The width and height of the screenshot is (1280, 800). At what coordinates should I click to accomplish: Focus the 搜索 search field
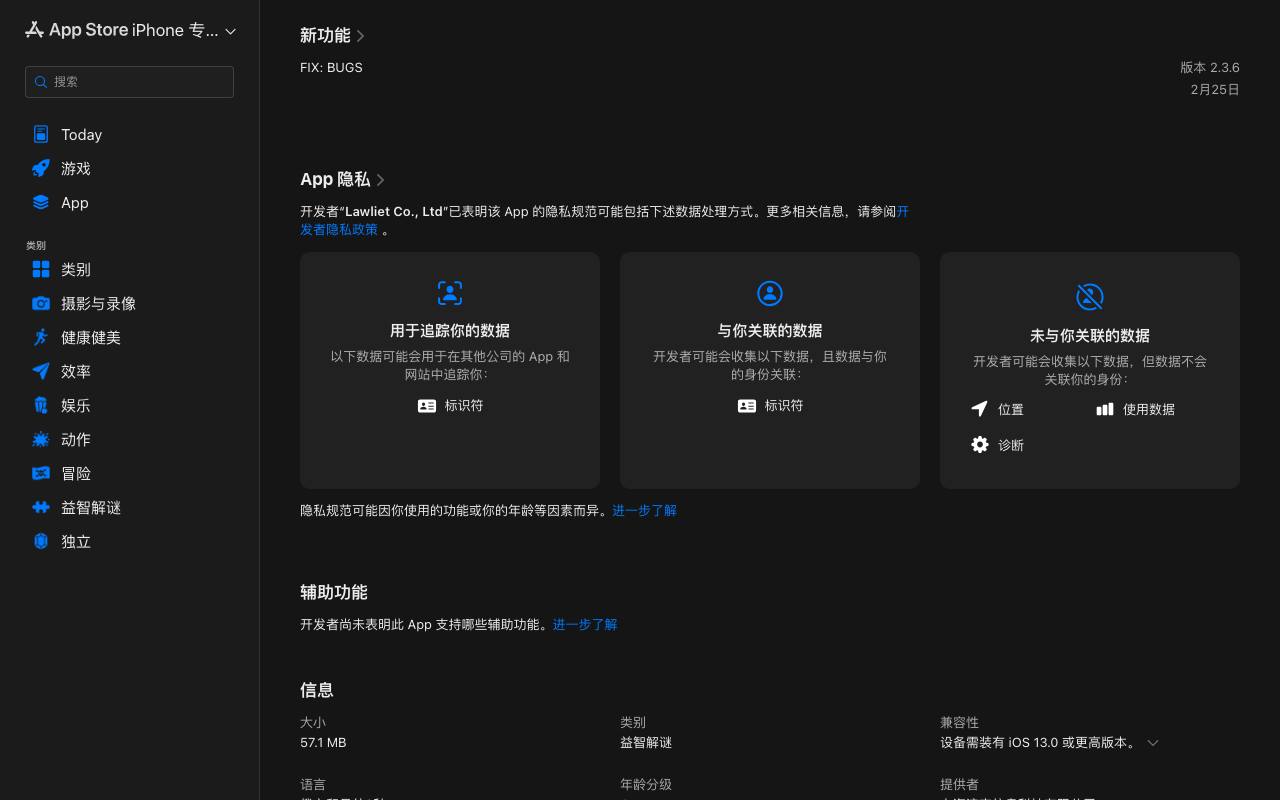[129, 82]
